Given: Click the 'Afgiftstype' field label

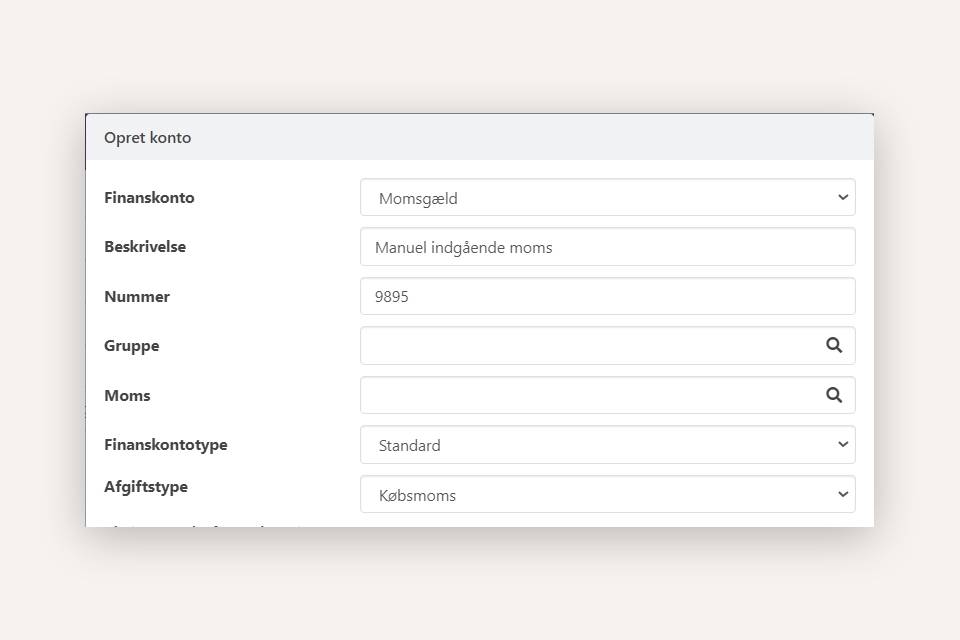Looking at the screenshot, I should pos(146,487).
